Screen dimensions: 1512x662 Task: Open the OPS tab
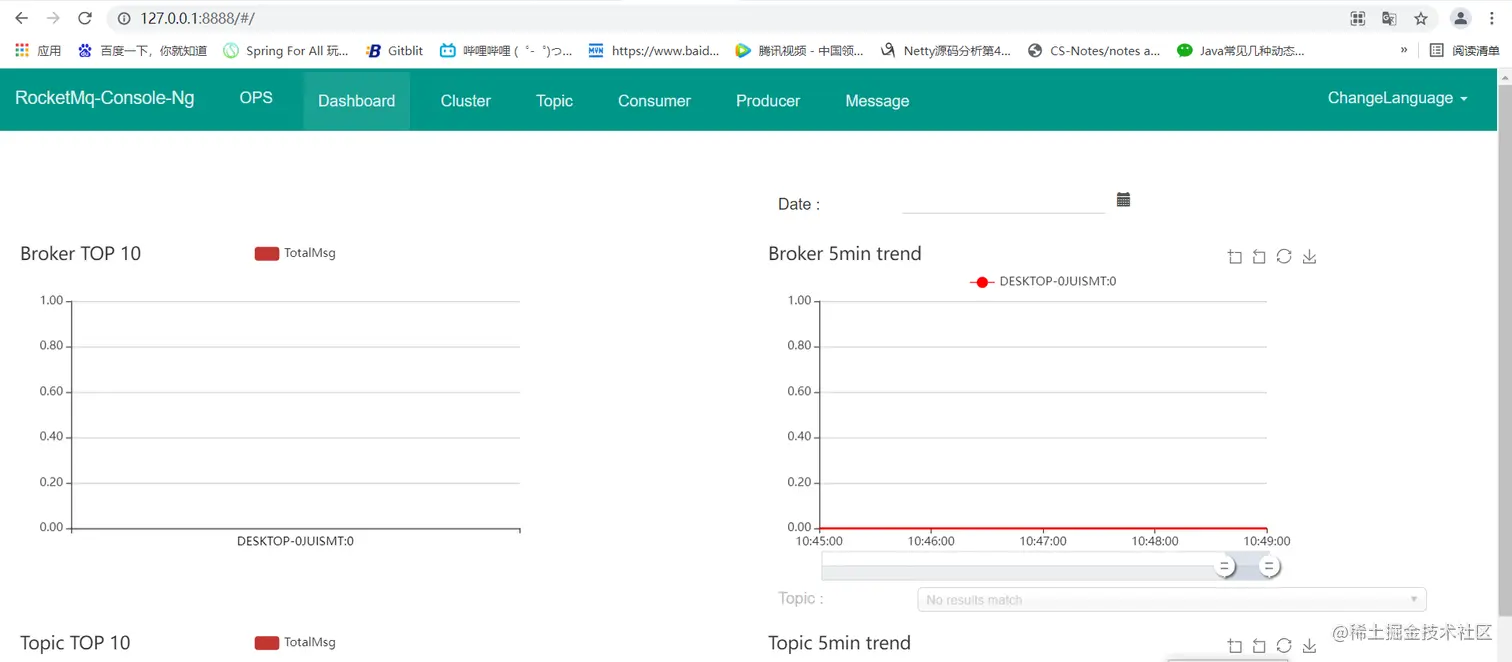pyautogui.click(x=256, y=98)
